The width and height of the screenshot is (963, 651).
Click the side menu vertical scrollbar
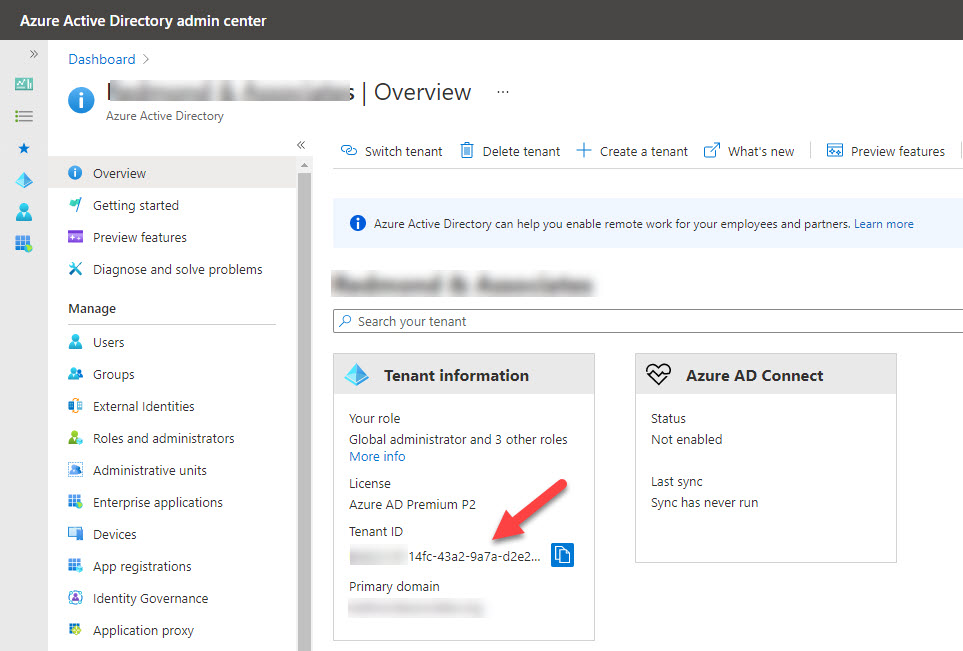[304, 411]
